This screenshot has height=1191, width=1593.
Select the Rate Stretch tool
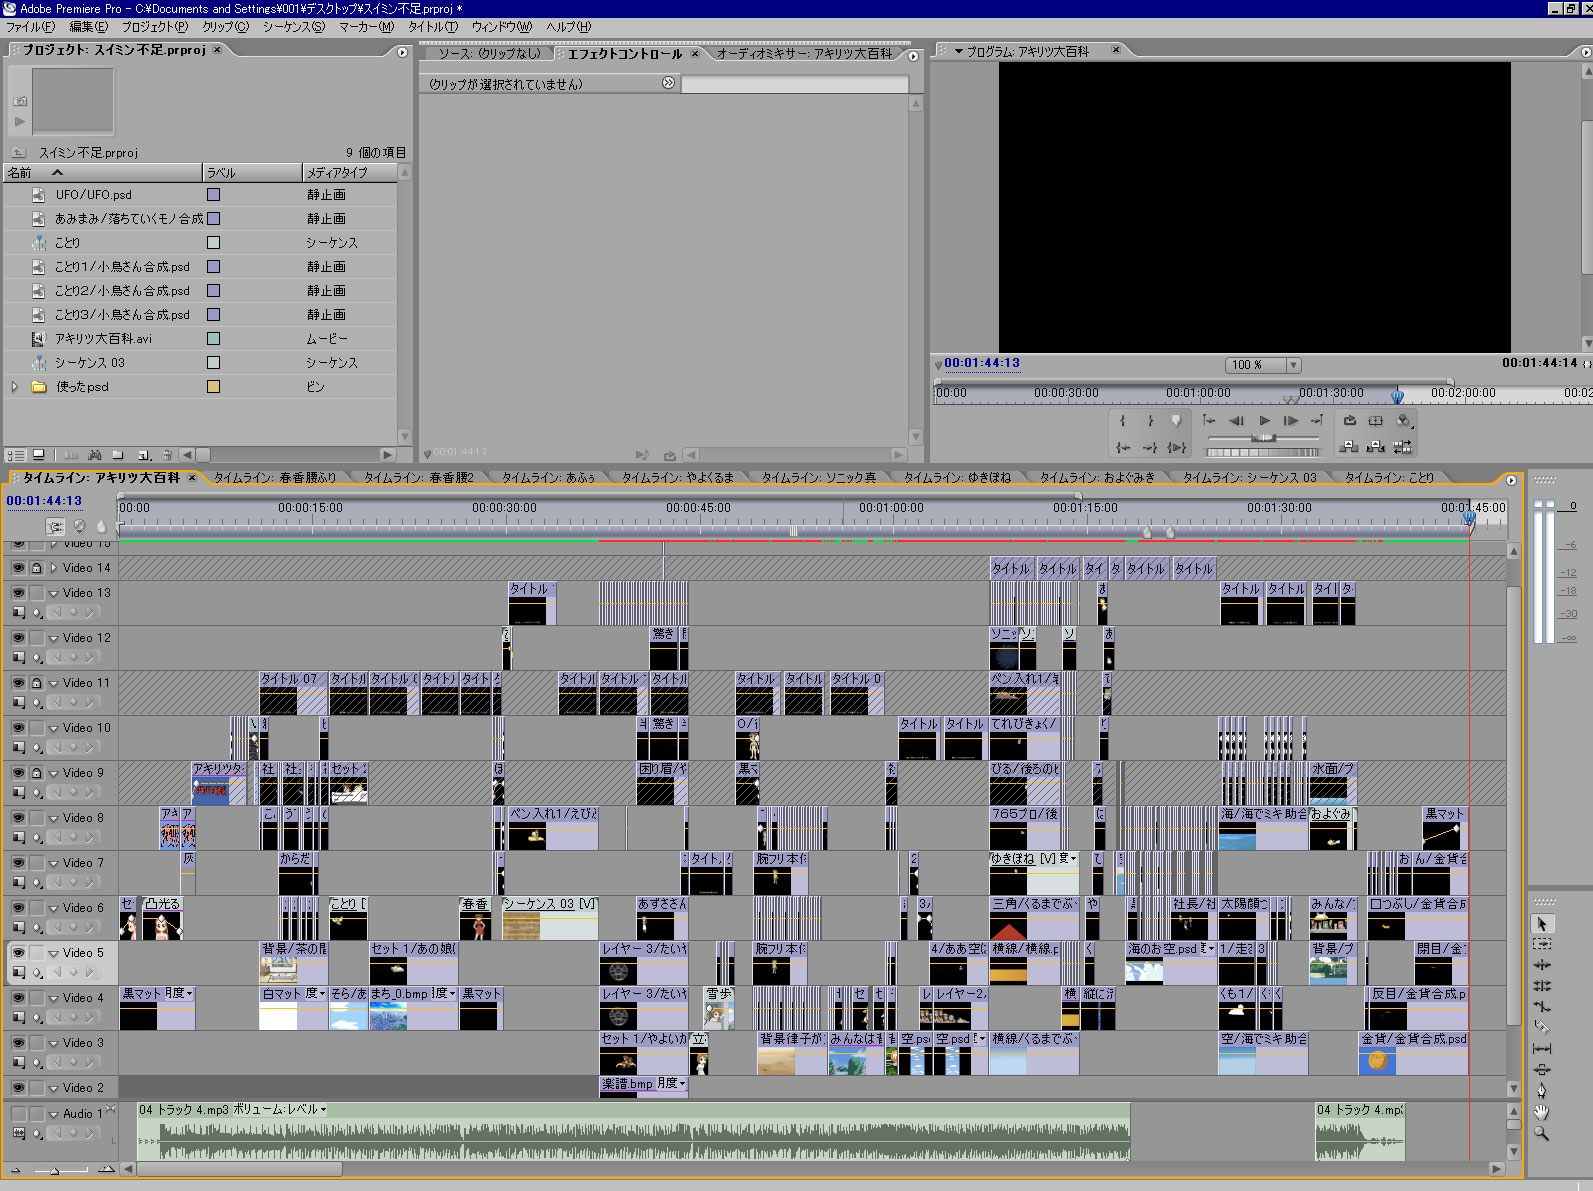(1541, 1007)
